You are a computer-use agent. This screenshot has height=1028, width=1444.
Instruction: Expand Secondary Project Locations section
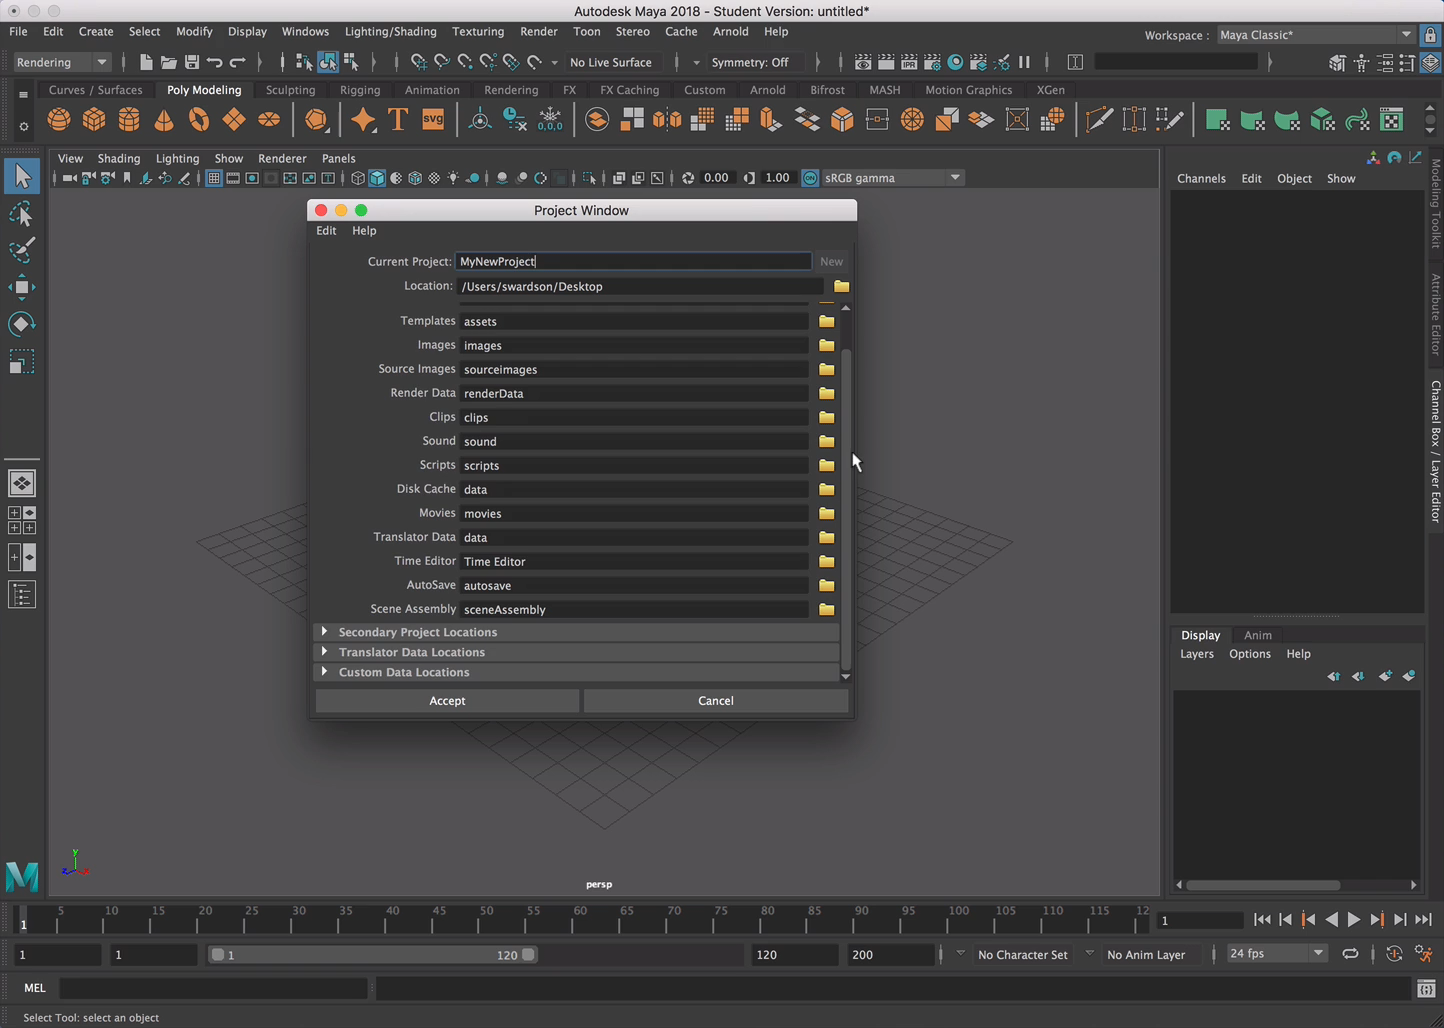(x=324, y=632)
